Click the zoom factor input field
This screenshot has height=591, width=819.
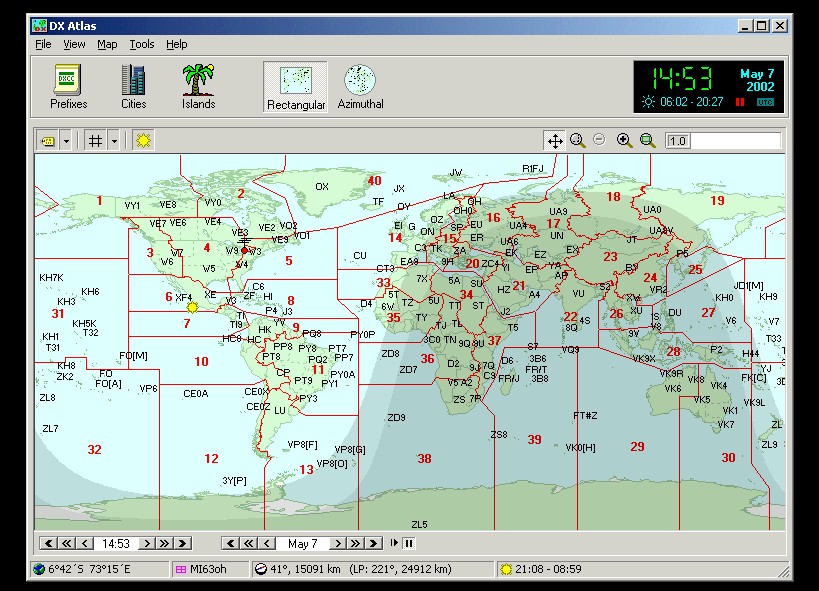(736, 141)
